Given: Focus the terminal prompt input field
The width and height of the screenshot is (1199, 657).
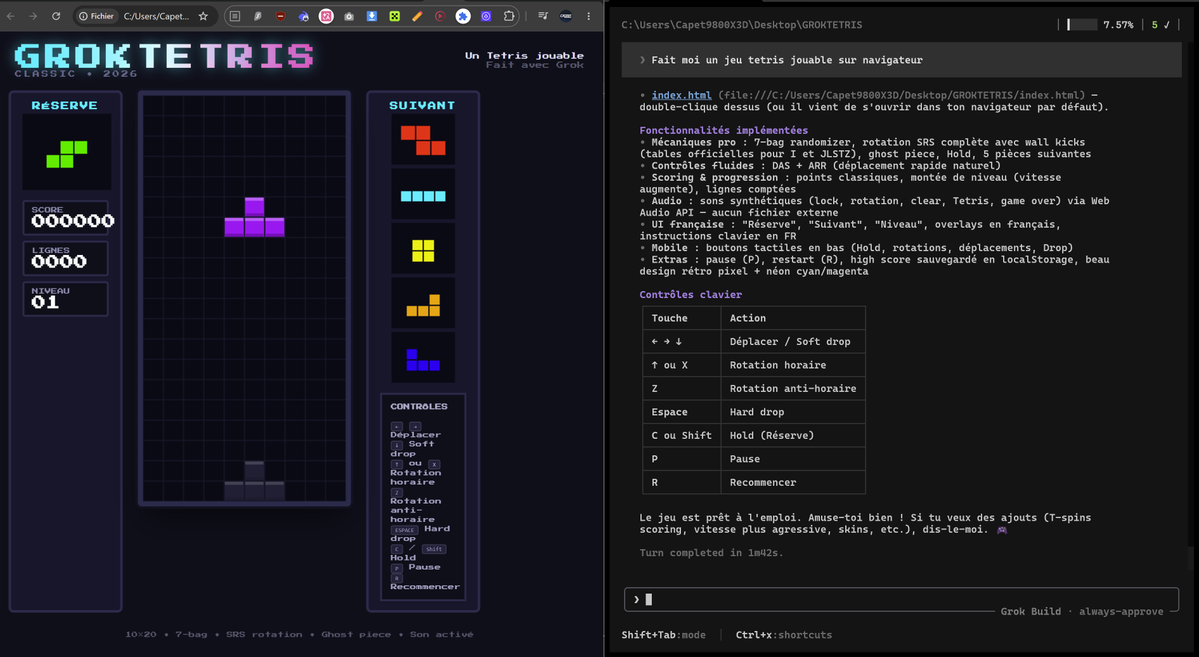Looking at the screenshot, I should 902,600.
